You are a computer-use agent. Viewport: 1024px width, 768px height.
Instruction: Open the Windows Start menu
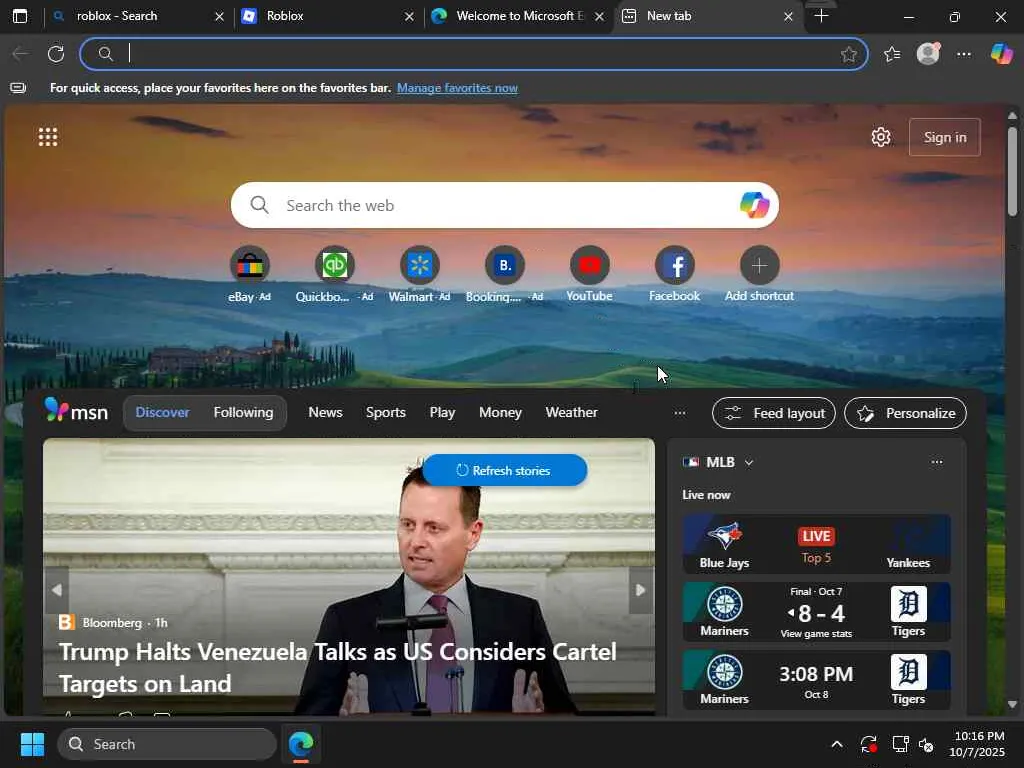pyautogui.click(x=32, y=744)
